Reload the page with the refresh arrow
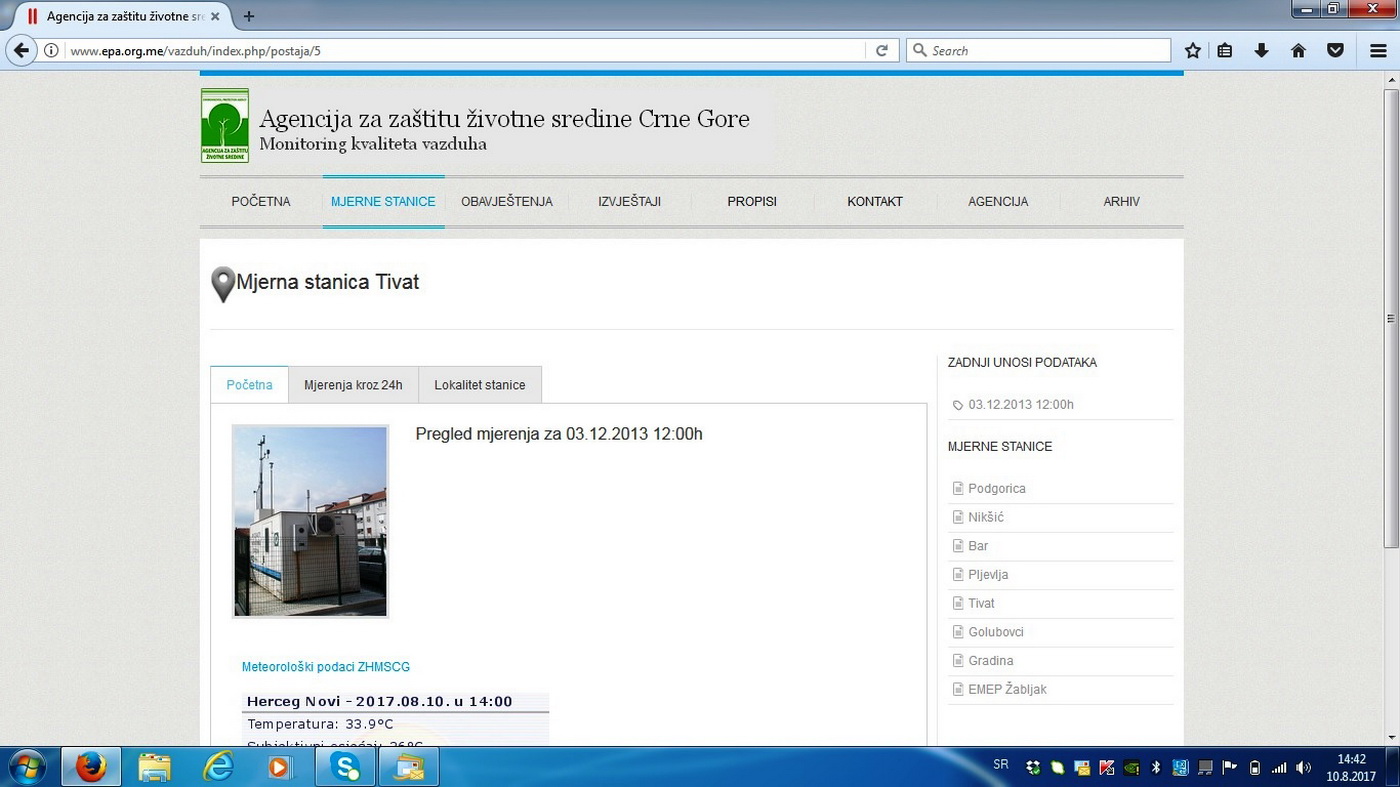The width and height of the screenshot is (1400, 787). [882, 50]
